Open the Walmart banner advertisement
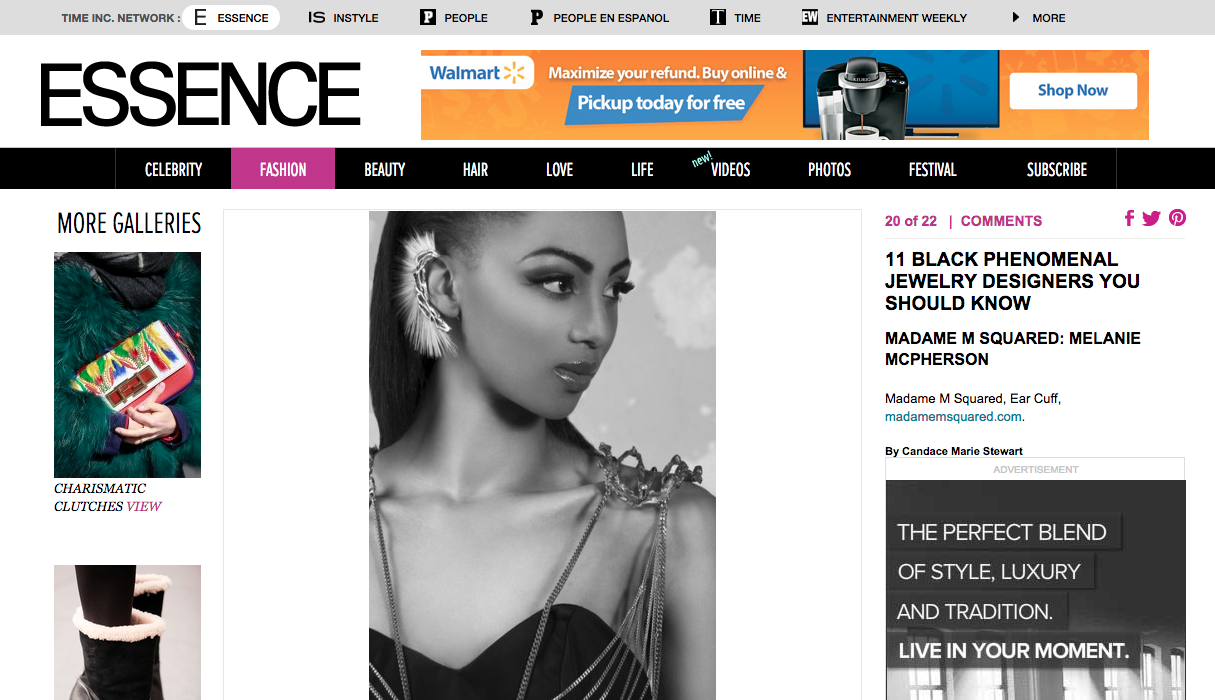 (784, 95)
